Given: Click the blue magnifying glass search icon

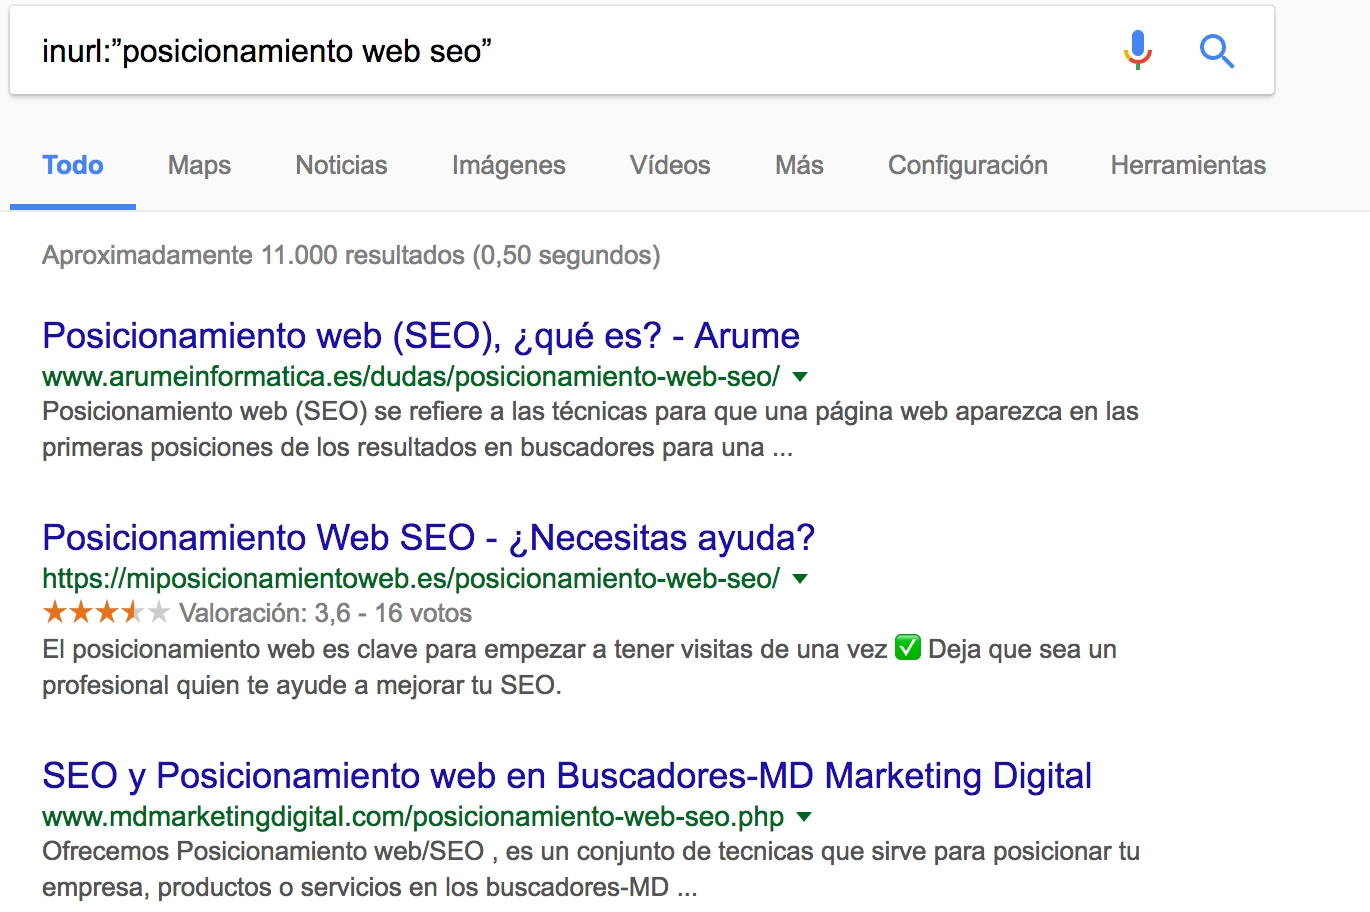Looking at the screenshot, I should pyautogui.click(x=1216, y=51).
